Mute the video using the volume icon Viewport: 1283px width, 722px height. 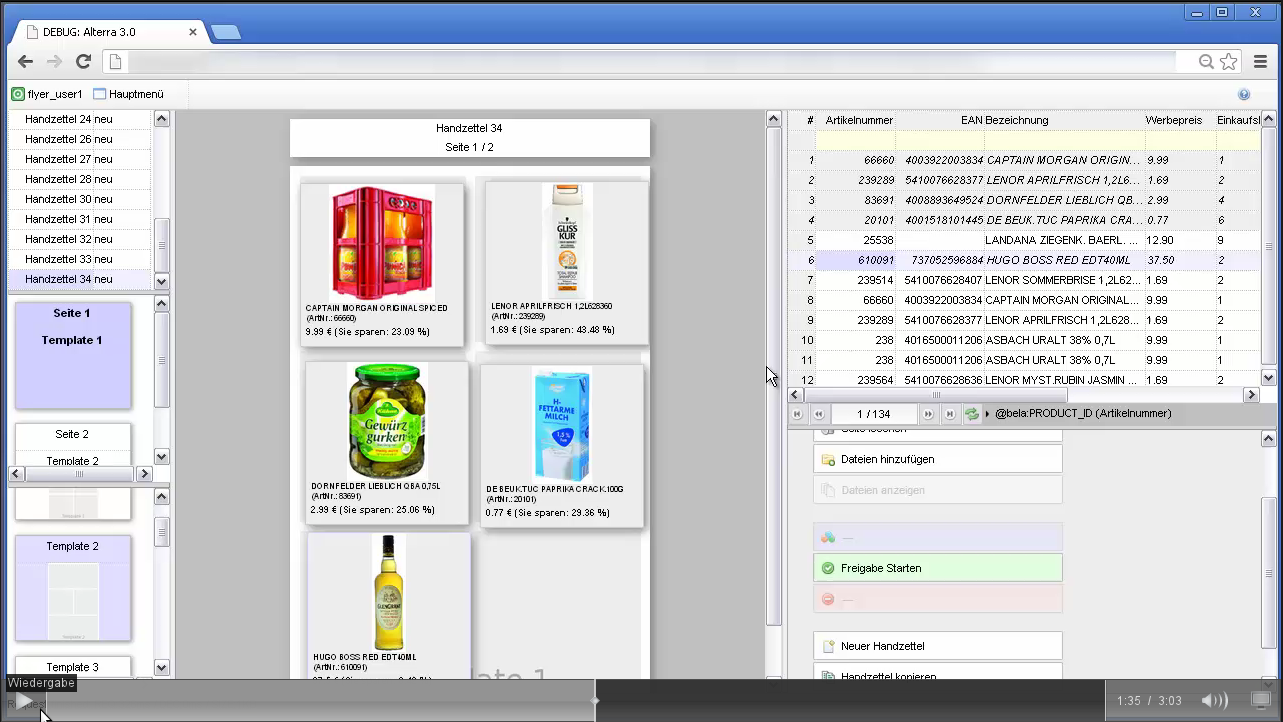[x=1213, y=701]
